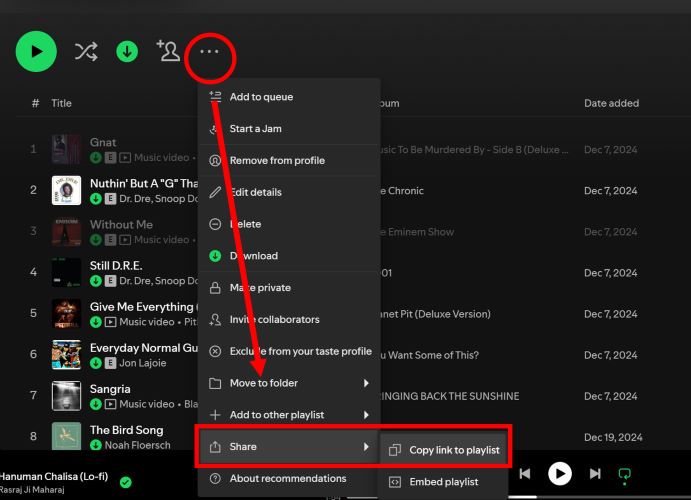Viewport: 691px width, 500px height.
Task: Skip to the next track
Action: tap(595, 474)
